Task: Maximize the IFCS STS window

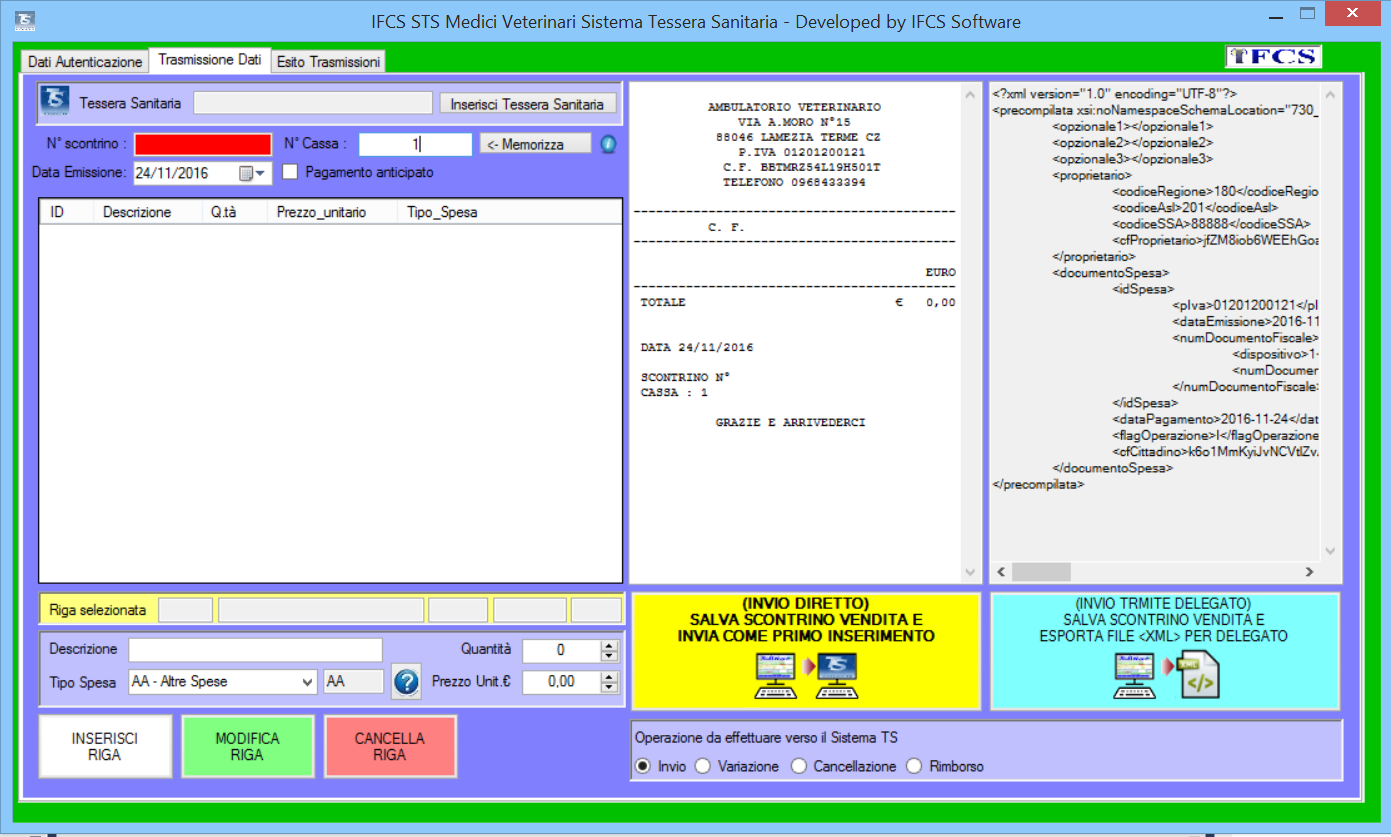Action: [1307, 14]
